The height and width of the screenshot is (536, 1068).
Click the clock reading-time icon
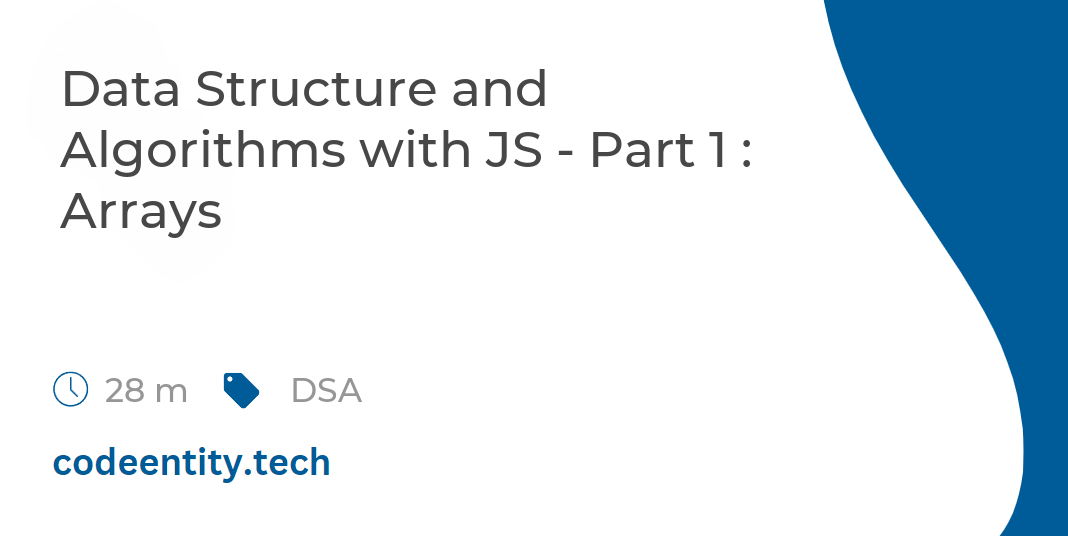pos(70,389)
